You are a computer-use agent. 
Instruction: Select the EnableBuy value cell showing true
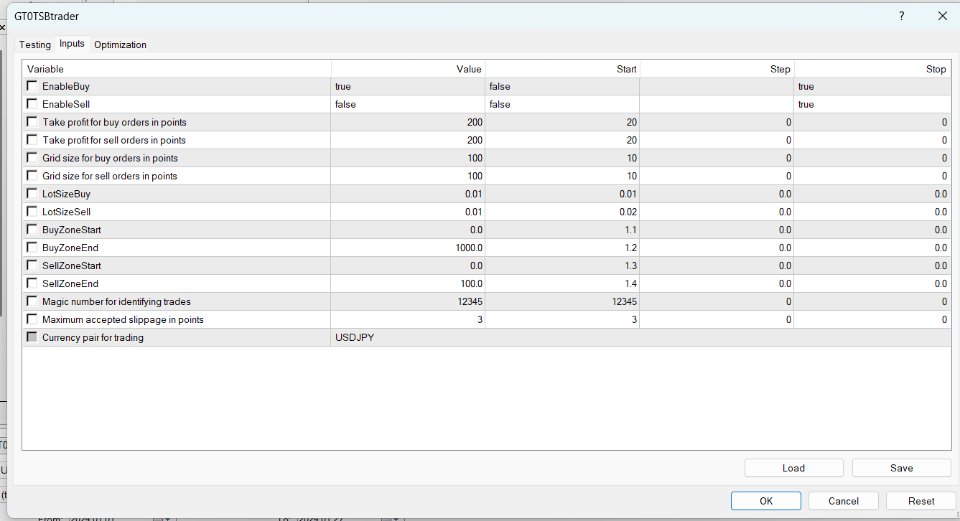click(x=408, y=87)
